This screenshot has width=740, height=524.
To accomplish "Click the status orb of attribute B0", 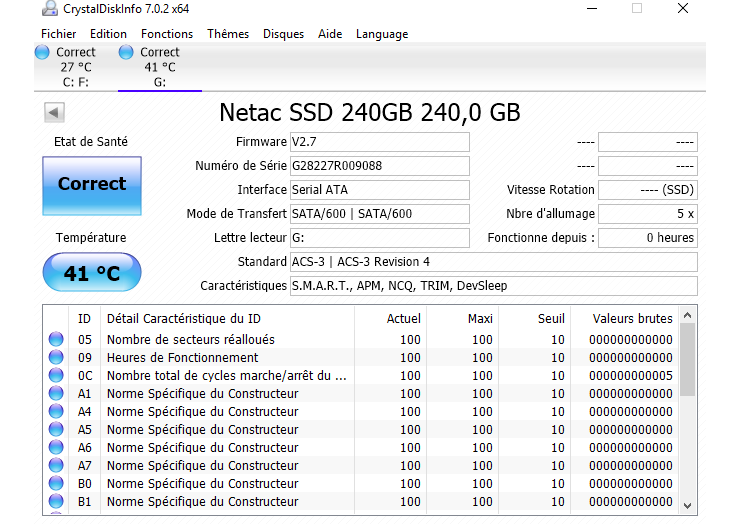I will pos(56,483).
